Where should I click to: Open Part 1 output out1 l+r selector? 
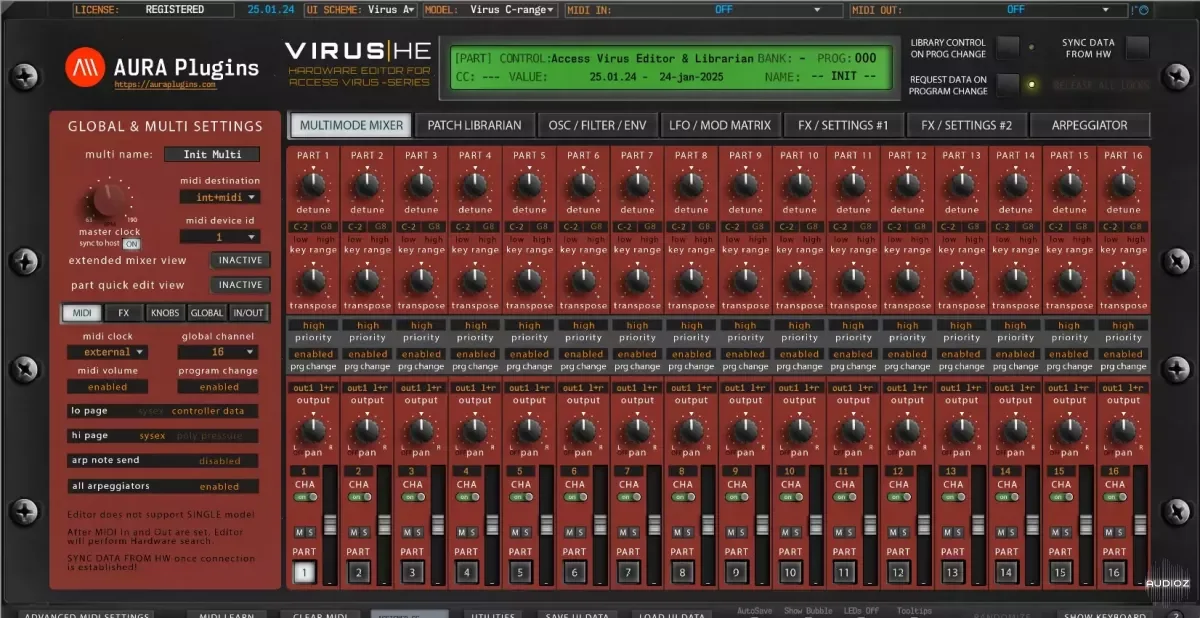click(312, 388)
